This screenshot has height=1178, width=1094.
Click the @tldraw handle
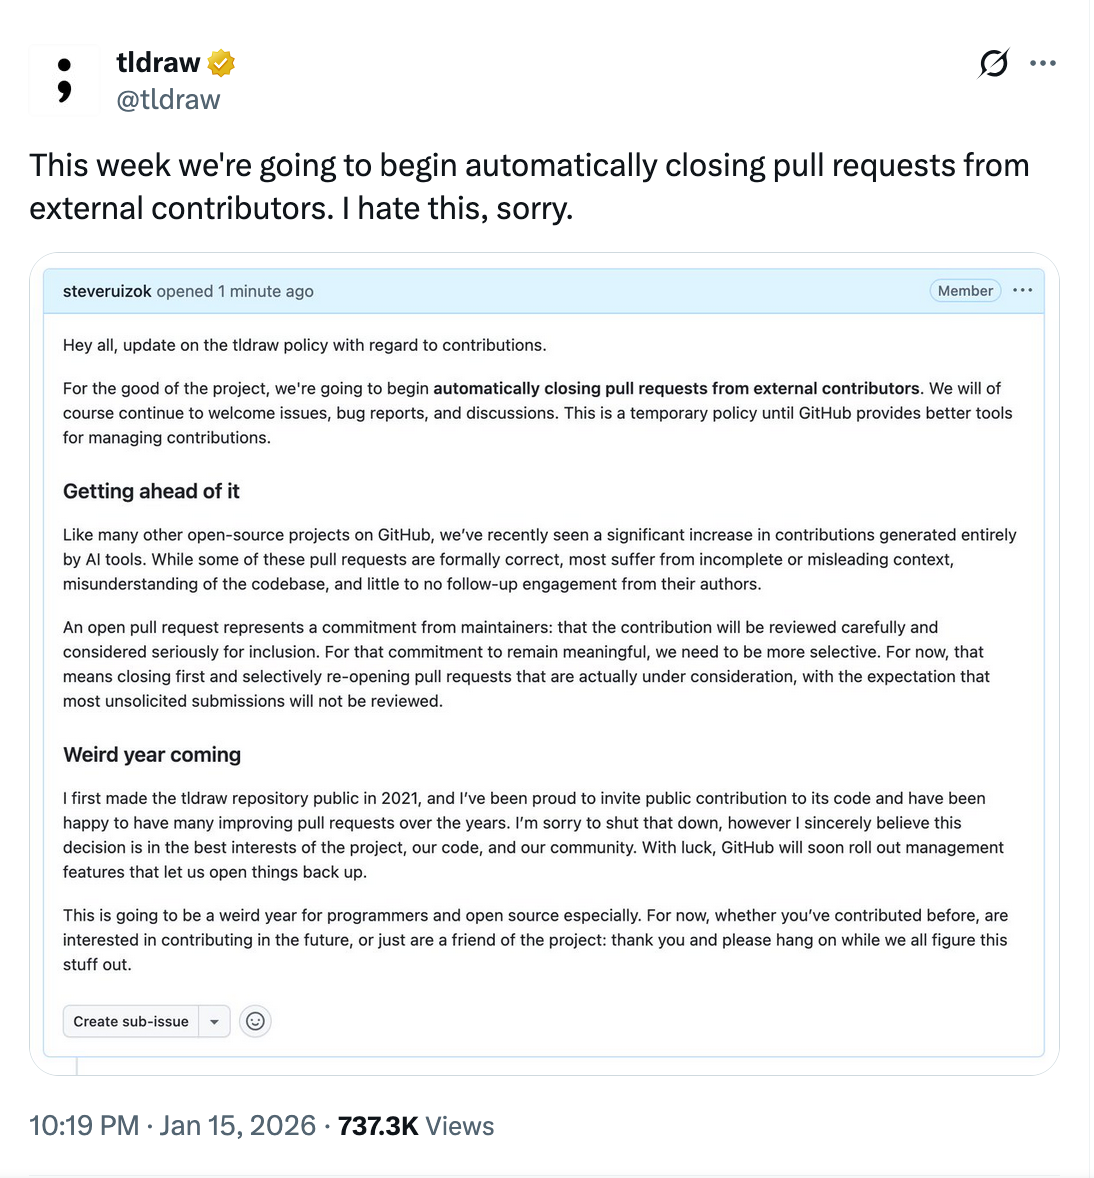point(168,100)
